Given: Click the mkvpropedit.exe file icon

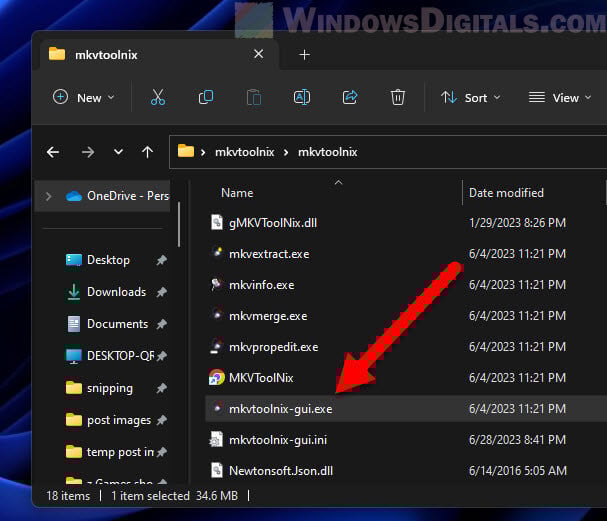Looking at the screenshot, I should pos(216,346).
